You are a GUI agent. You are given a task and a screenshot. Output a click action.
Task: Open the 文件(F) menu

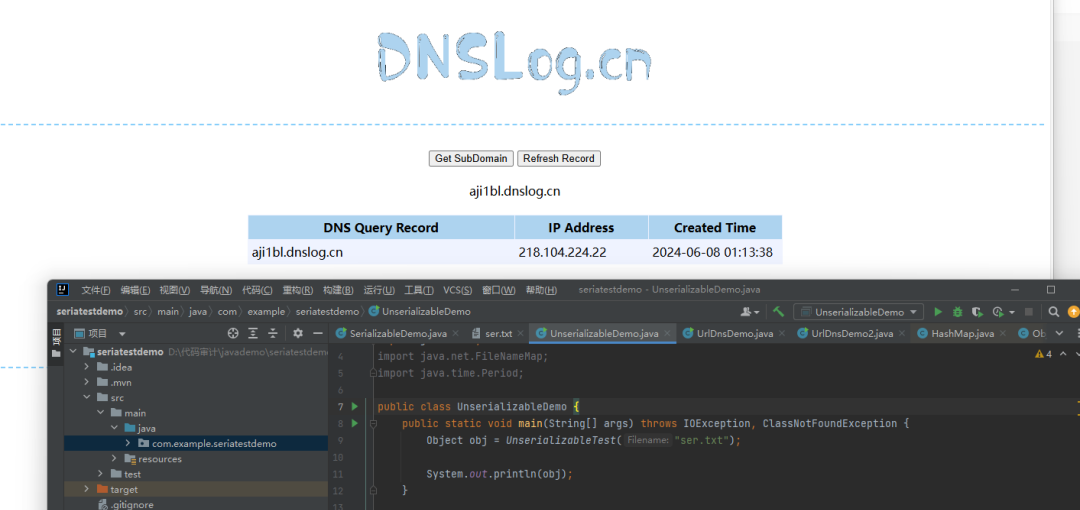(x=96, y=290)
